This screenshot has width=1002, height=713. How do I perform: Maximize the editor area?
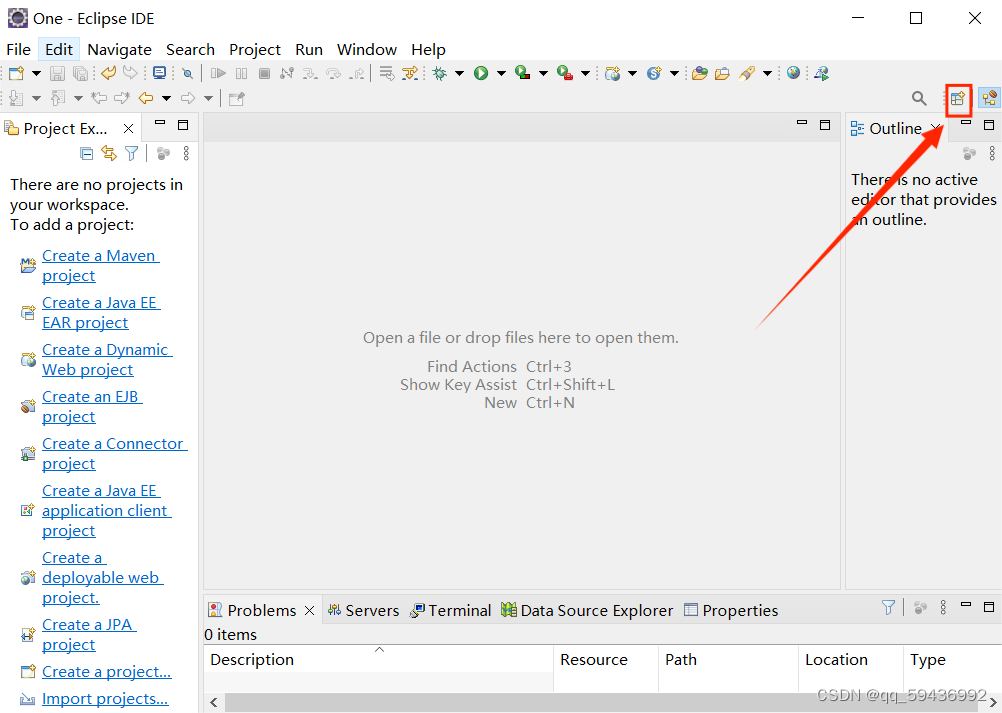click(825, 125)
